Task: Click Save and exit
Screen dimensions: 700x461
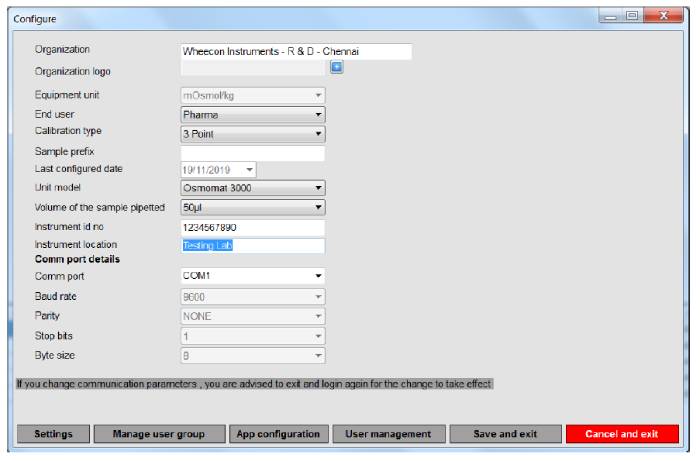Action: coord(505,434)
